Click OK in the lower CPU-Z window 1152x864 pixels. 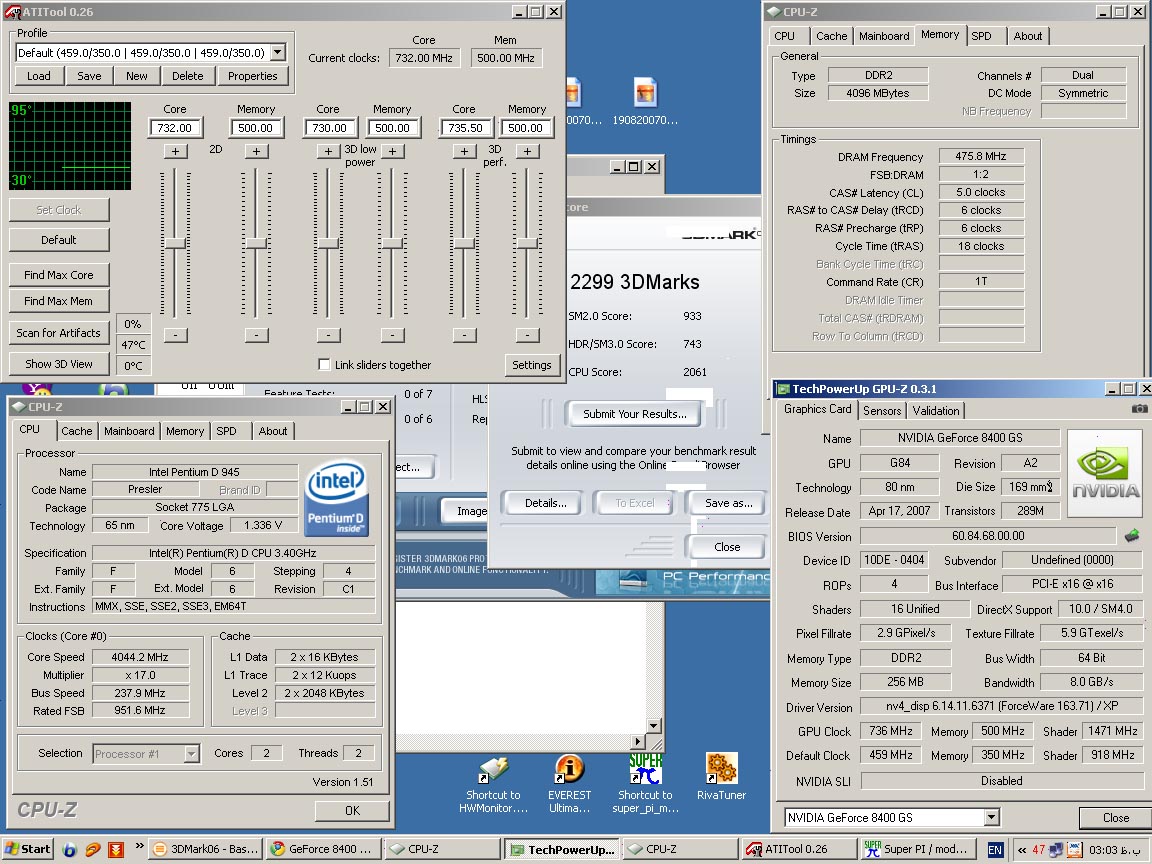point(353,810)
